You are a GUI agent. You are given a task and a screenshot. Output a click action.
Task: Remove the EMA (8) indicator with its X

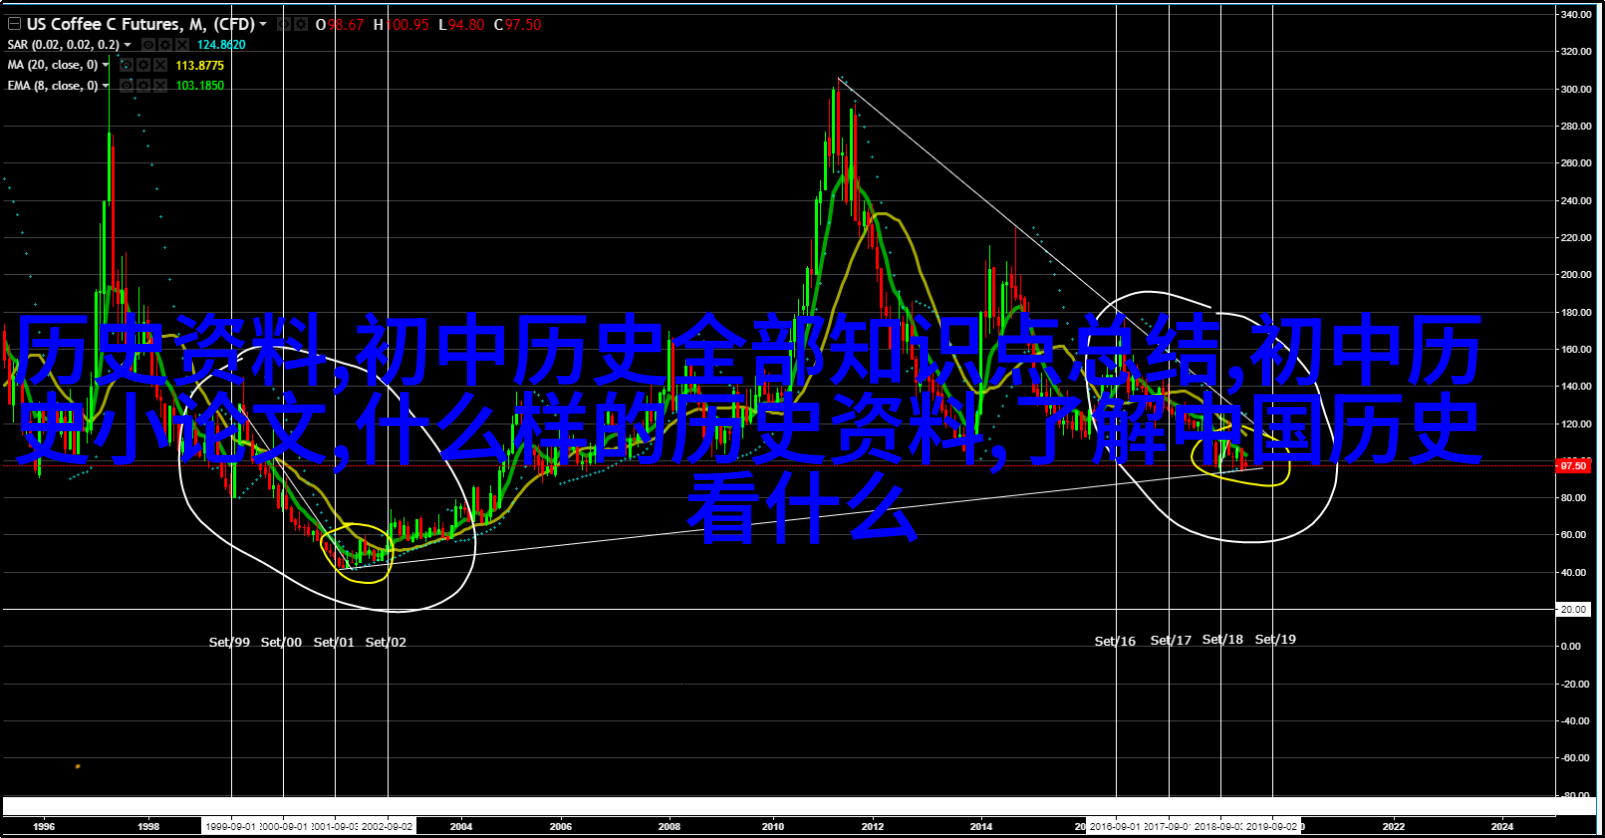pyautogui.click(x=160, y=86)
